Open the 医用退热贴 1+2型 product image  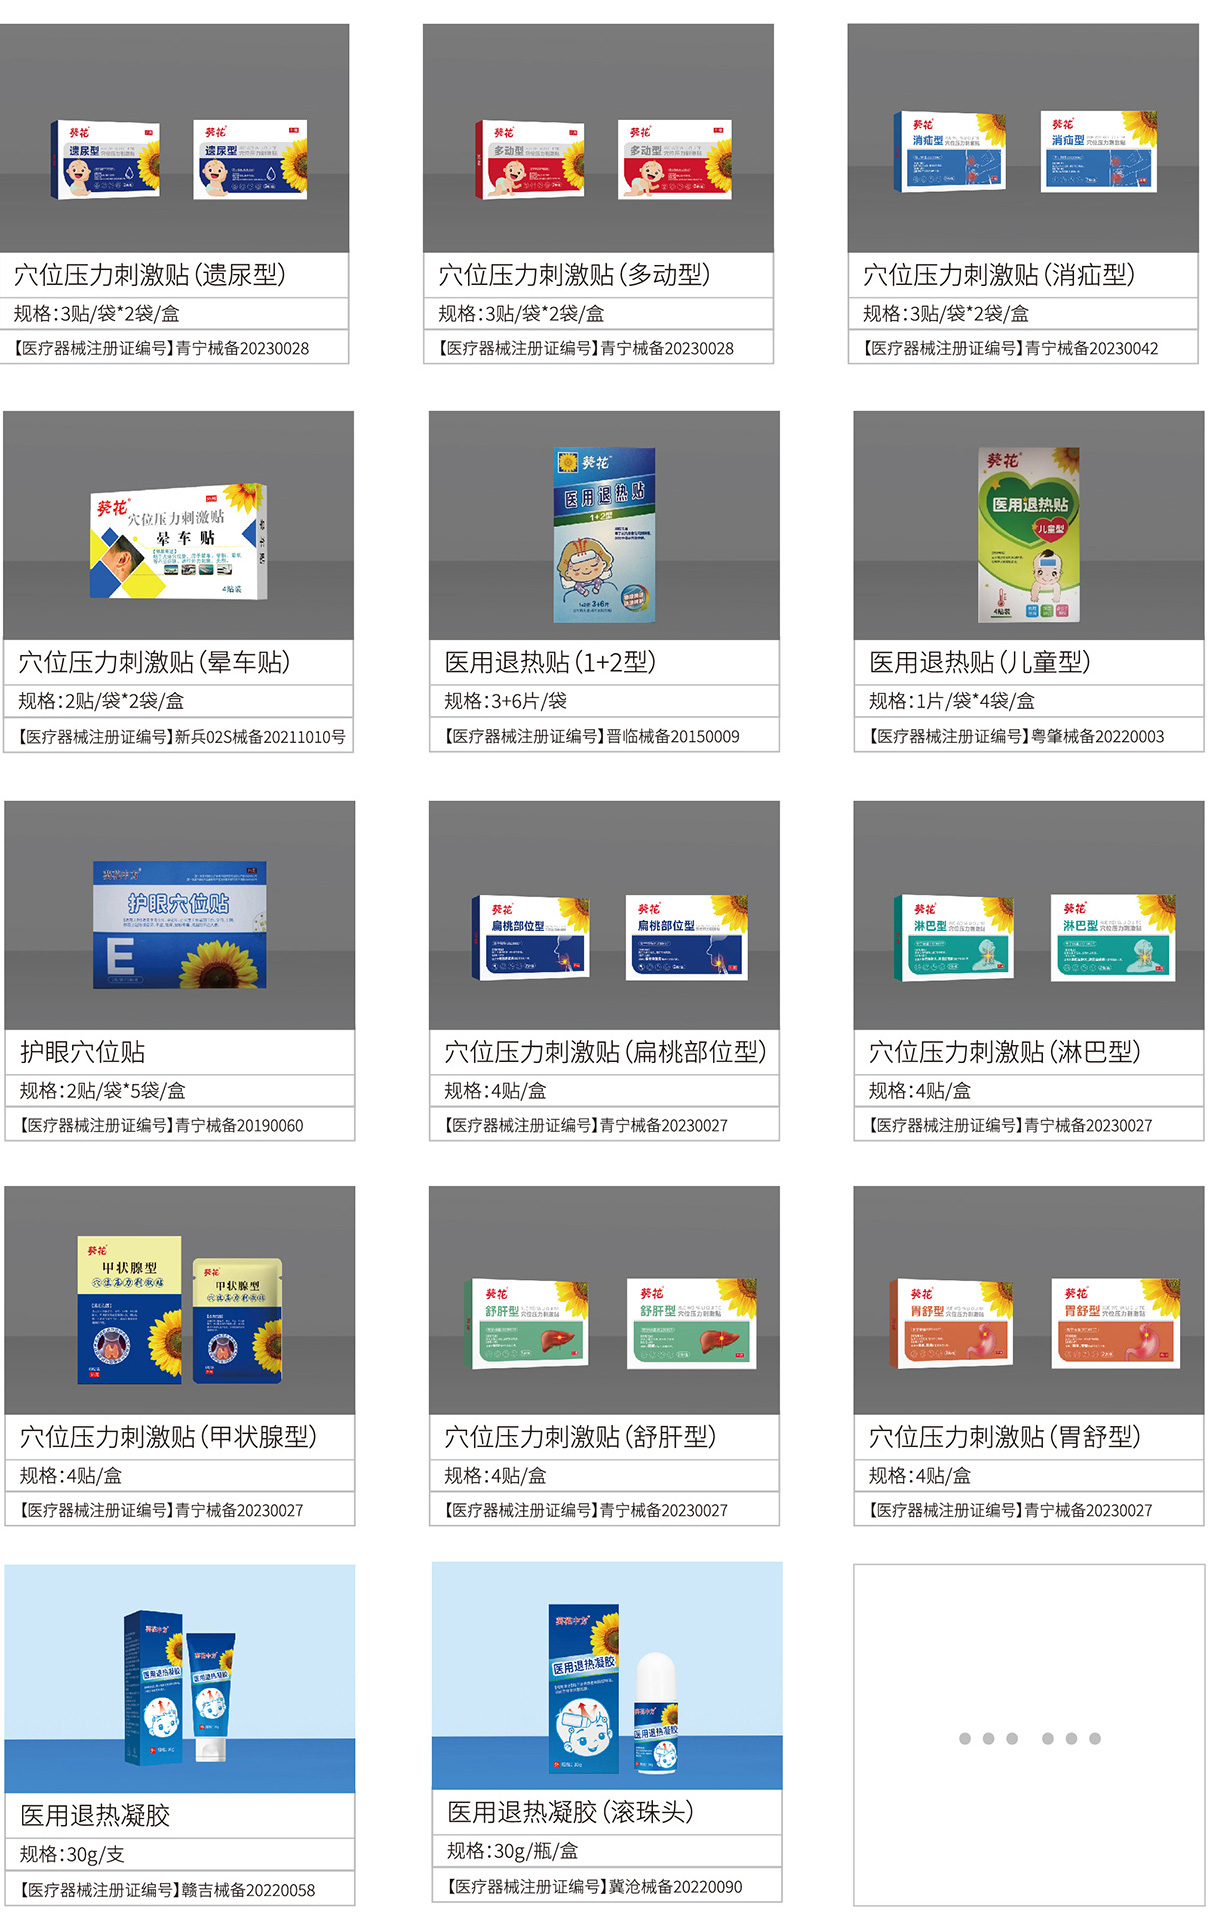604,525
